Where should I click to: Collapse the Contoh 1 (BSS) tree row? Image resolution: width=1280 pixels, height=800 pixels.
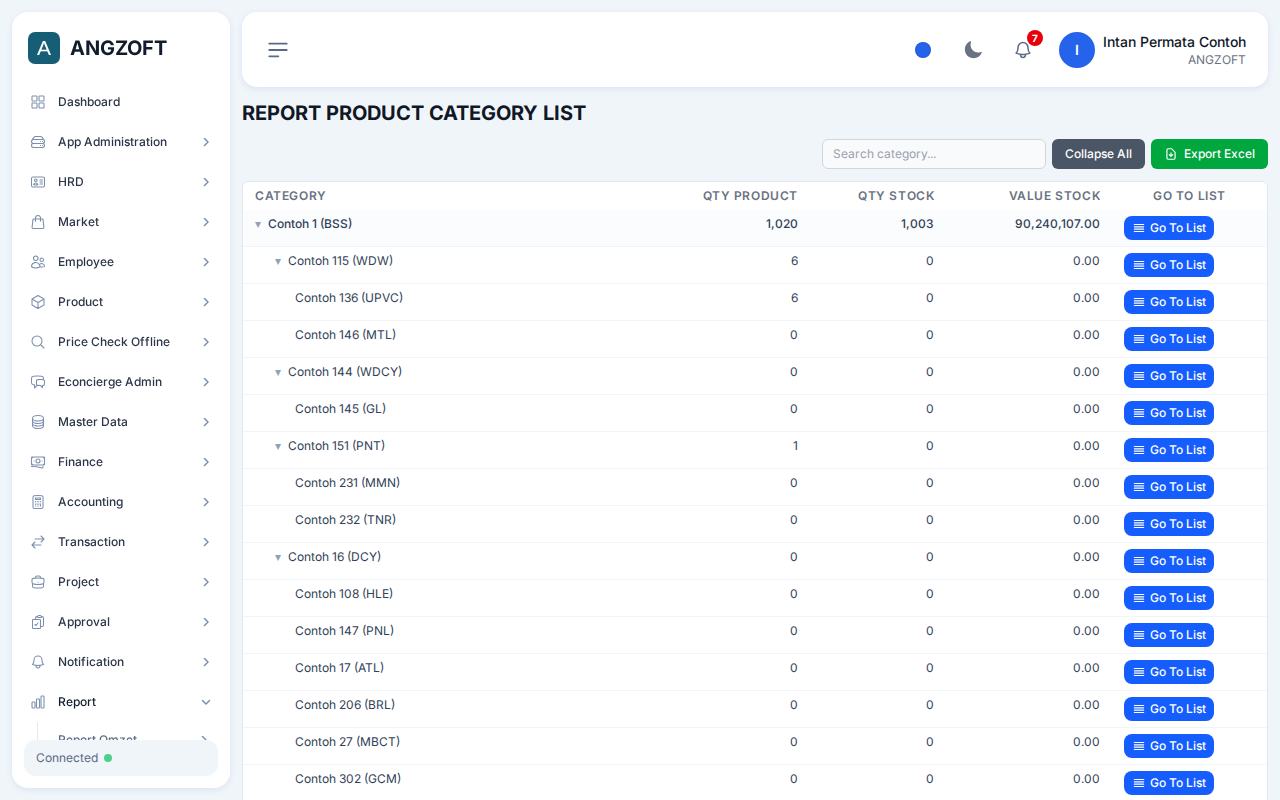(x=258, y=225)
